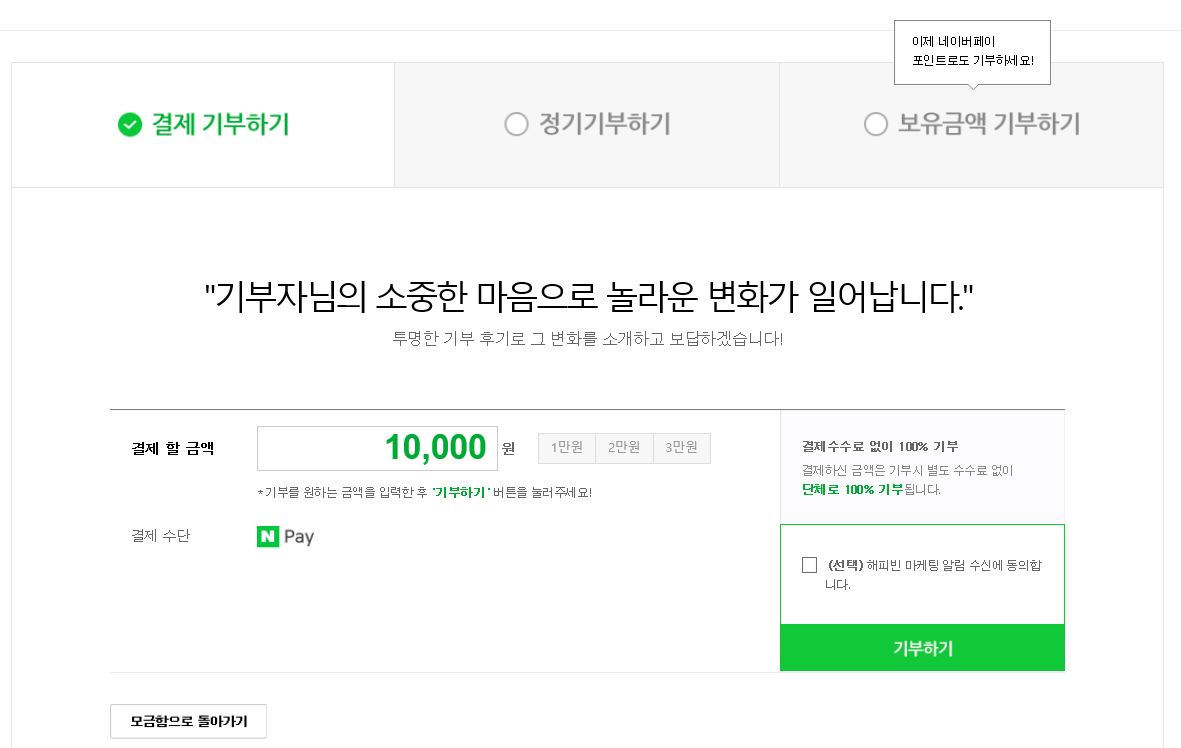Click the green N Pay logo

click(x=285, y=537)
